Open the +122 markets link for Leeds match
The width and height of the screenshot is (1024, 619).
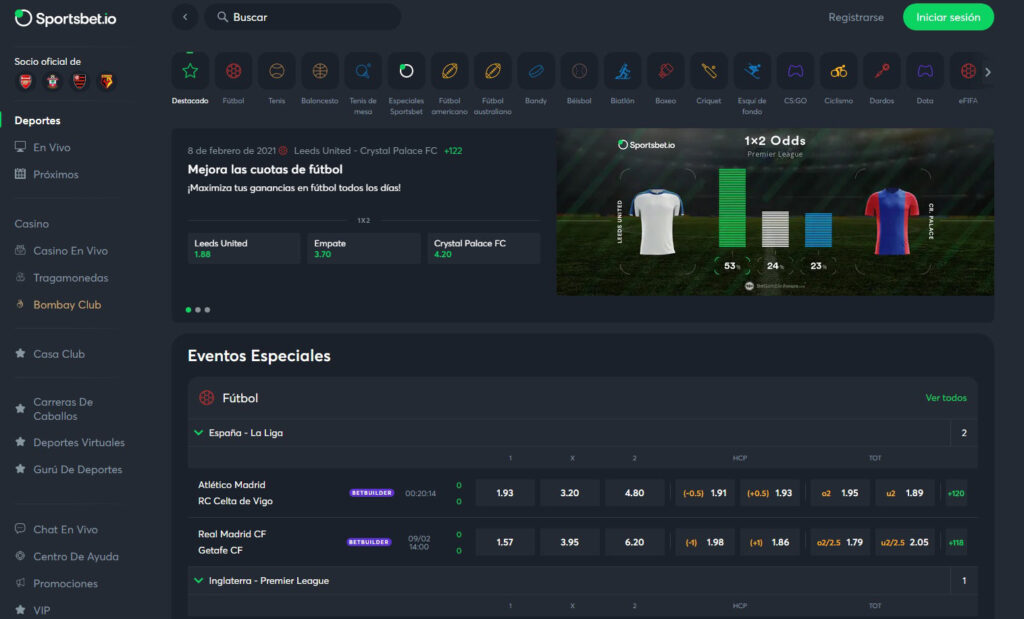pos(453,151)
